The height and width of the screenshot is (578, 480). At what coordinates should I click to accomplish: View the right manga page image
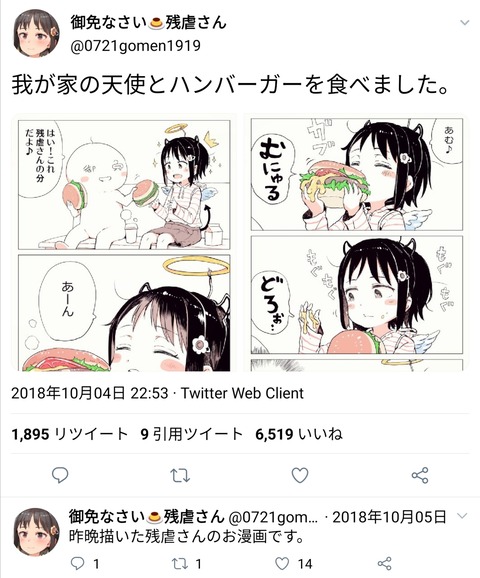click(356, 243)
